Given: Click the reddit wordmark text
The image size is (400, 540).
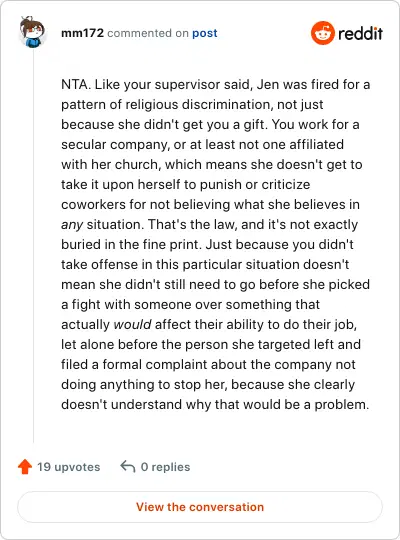Looking at the screenshot, I should 360,33.
